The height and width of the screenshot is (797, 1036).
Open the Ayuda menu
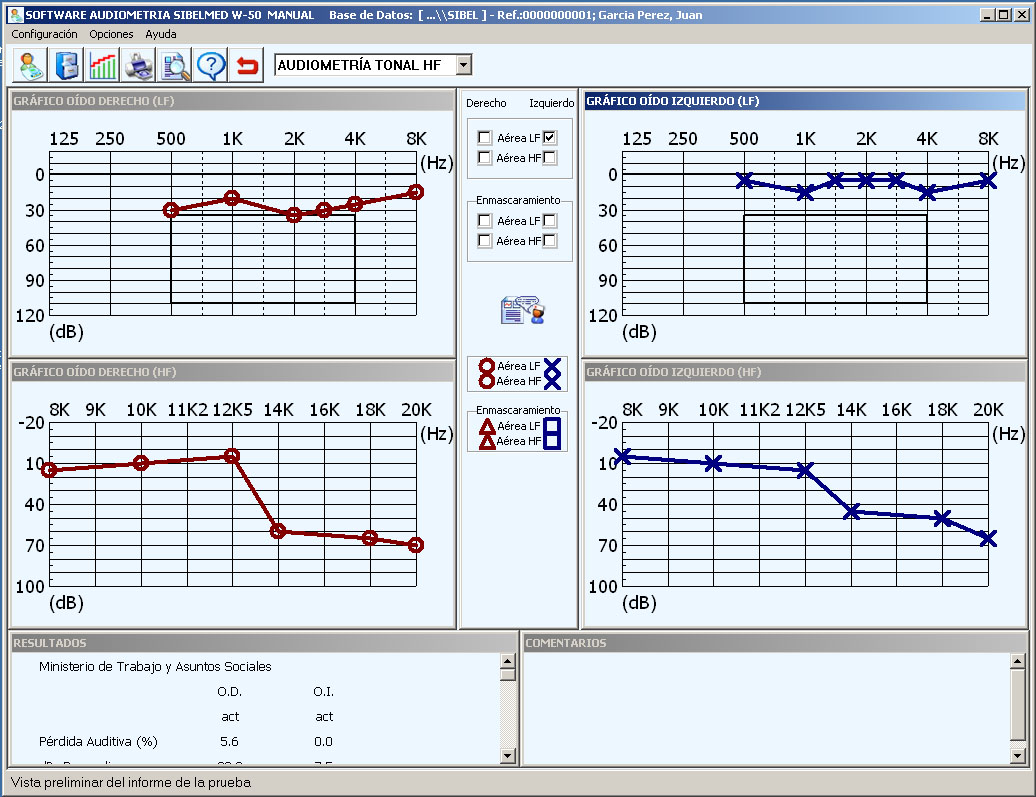click(x=161, y=34)
